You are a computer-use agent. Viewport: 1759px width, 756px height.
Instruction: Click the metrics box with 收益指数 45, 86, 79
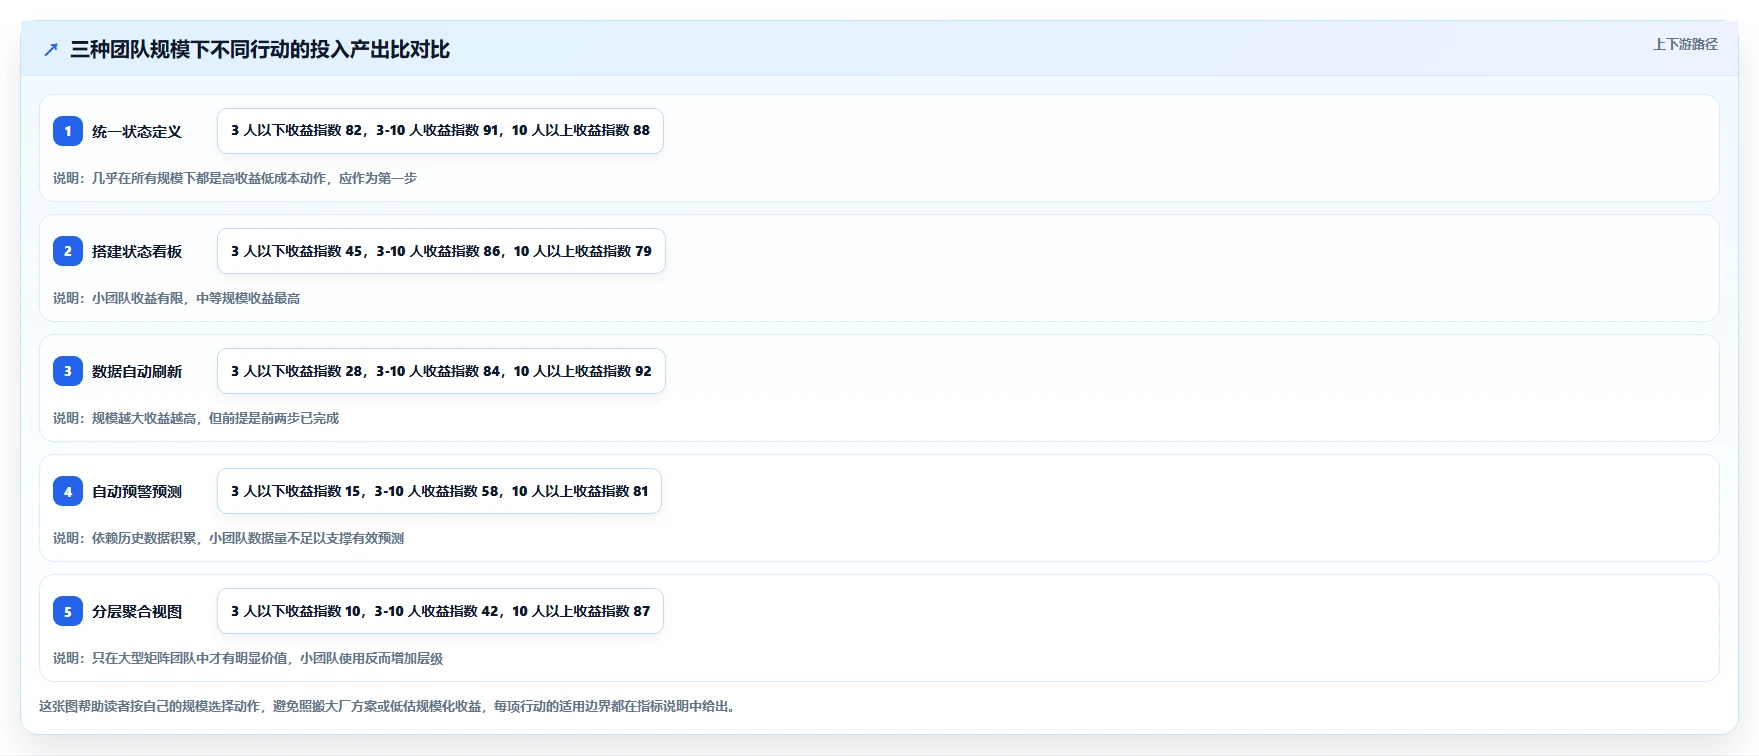441,251
